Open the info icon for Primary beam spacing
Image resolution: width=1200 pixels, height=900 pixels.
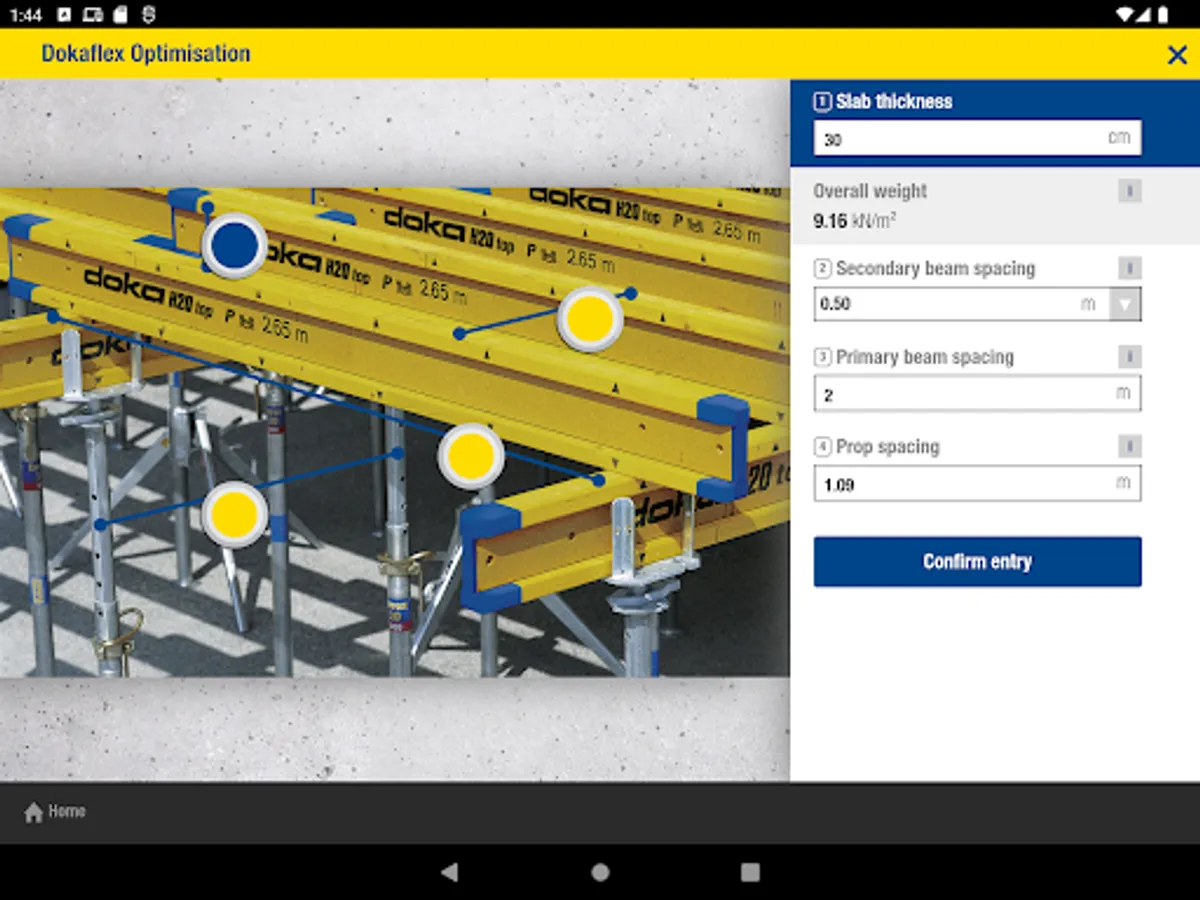pyautogui.click(x=1129, y=357)
